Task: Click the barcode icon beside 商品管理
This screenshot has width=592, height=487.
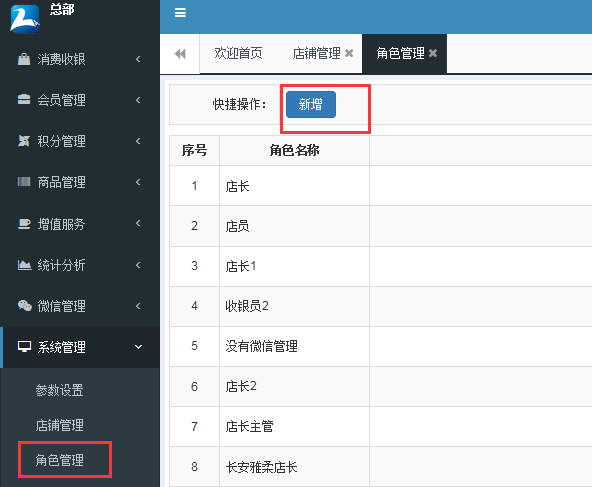Action: pos(24,182)
